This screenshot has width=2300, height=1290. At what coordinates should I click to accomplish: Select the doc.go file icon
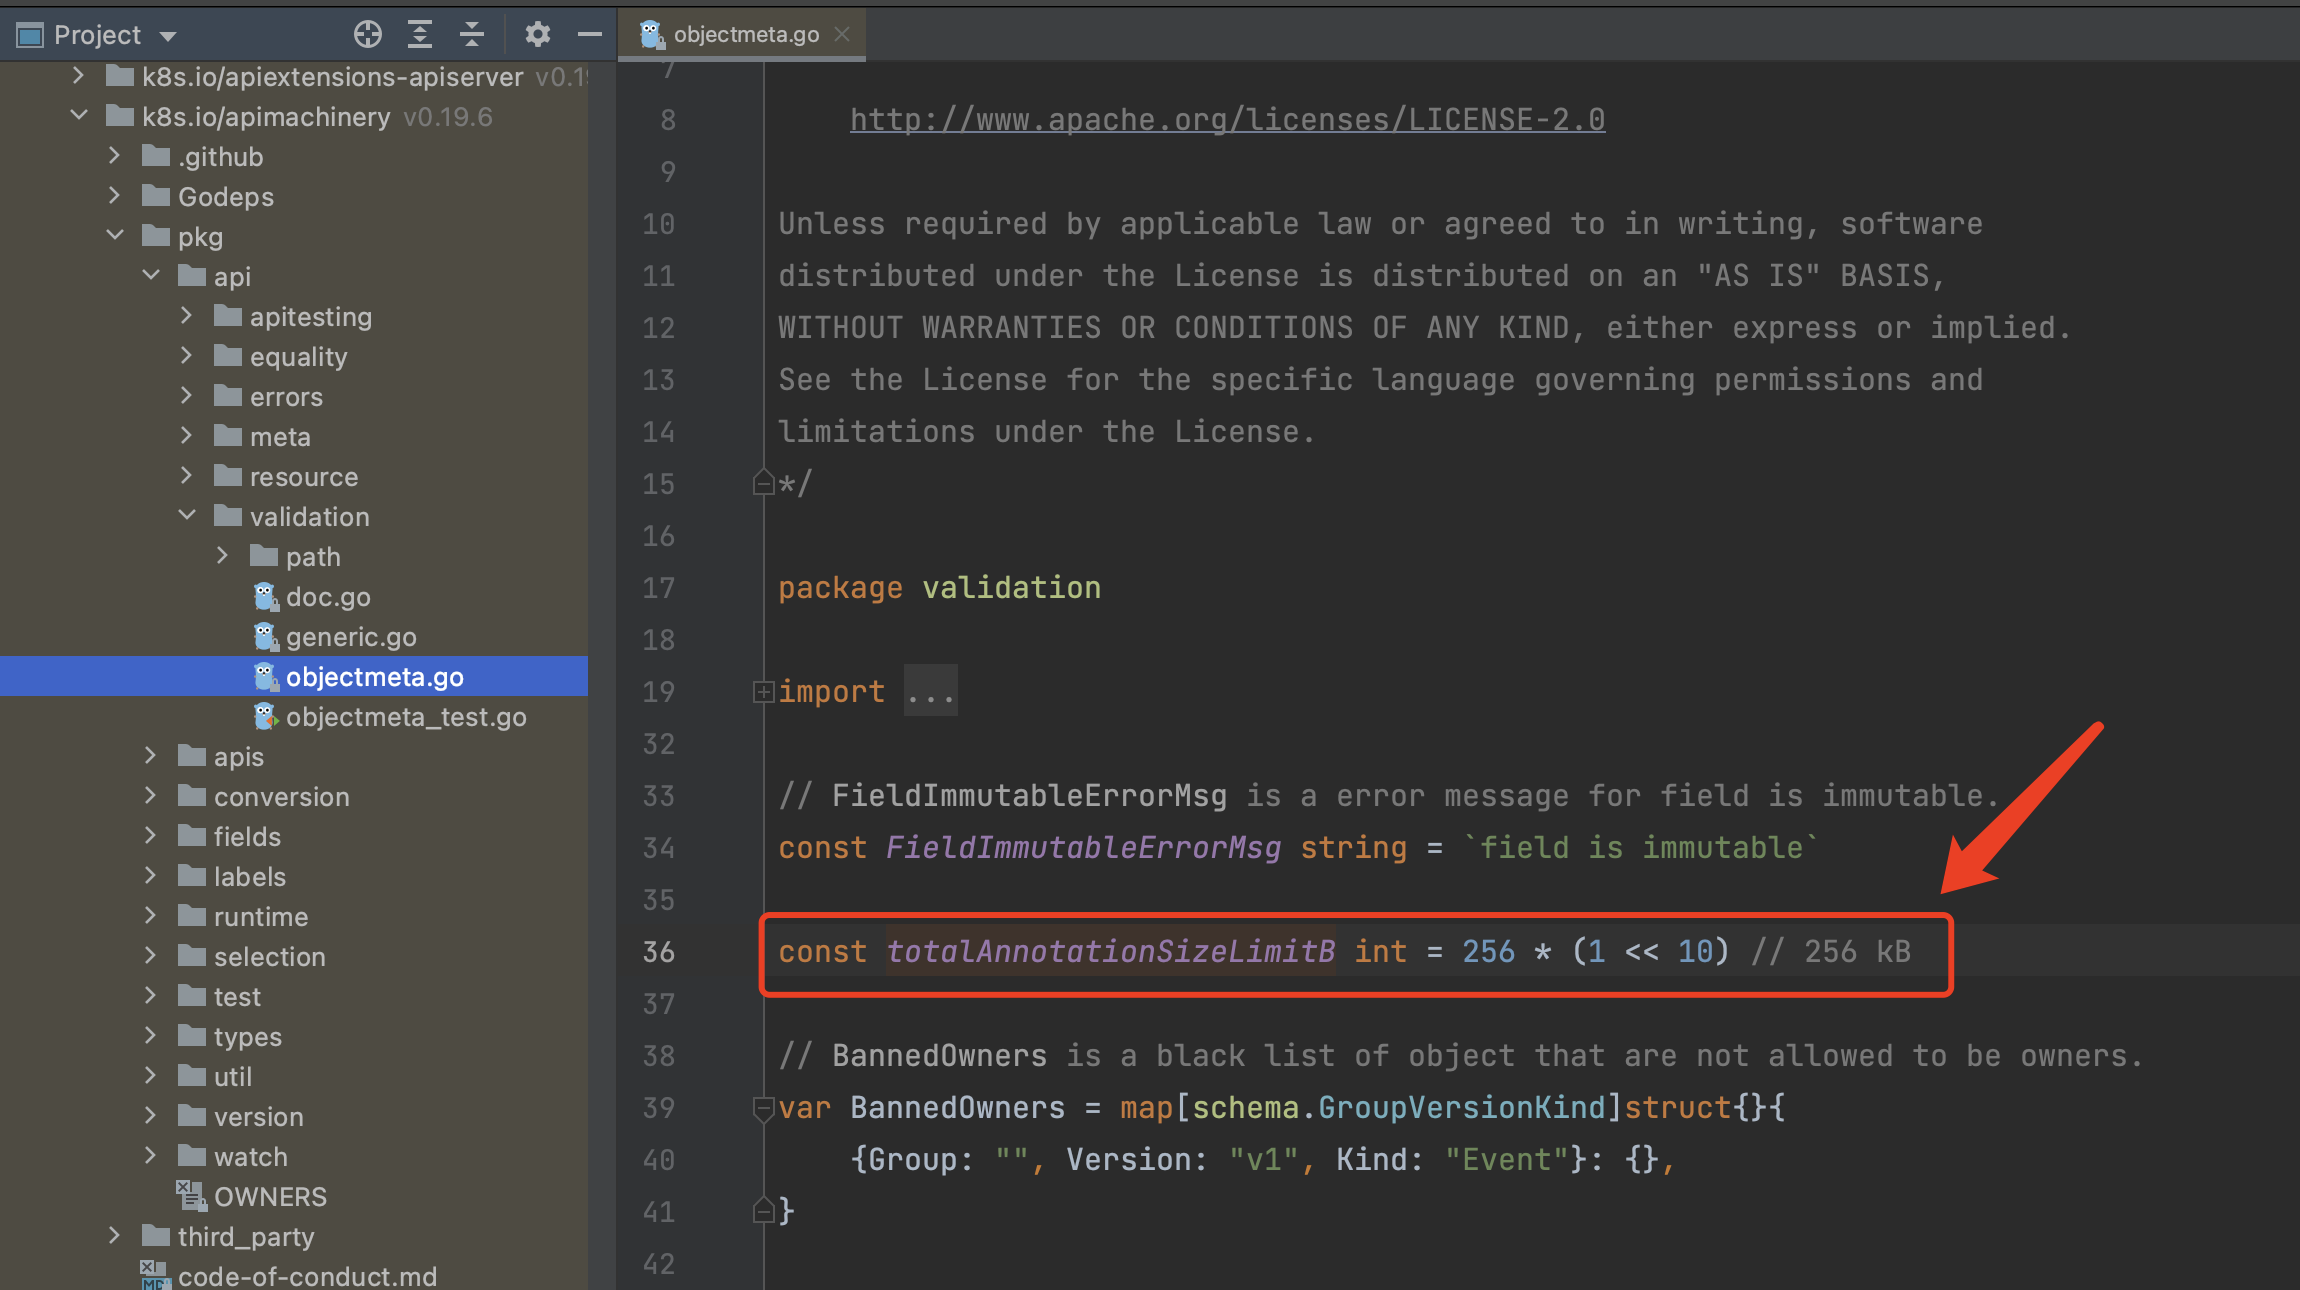pyautogui.click(x=265, y=597)
